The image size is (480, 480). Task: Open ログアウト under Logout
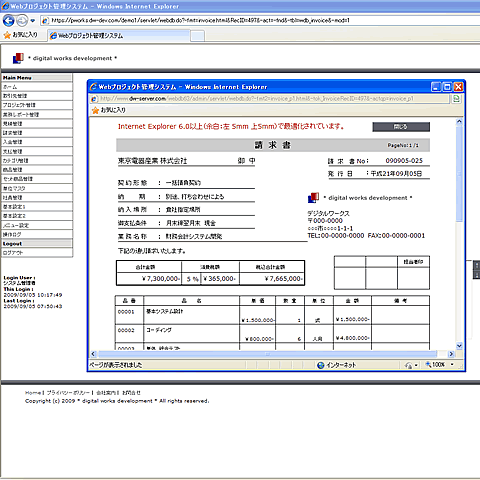(37, 253)
